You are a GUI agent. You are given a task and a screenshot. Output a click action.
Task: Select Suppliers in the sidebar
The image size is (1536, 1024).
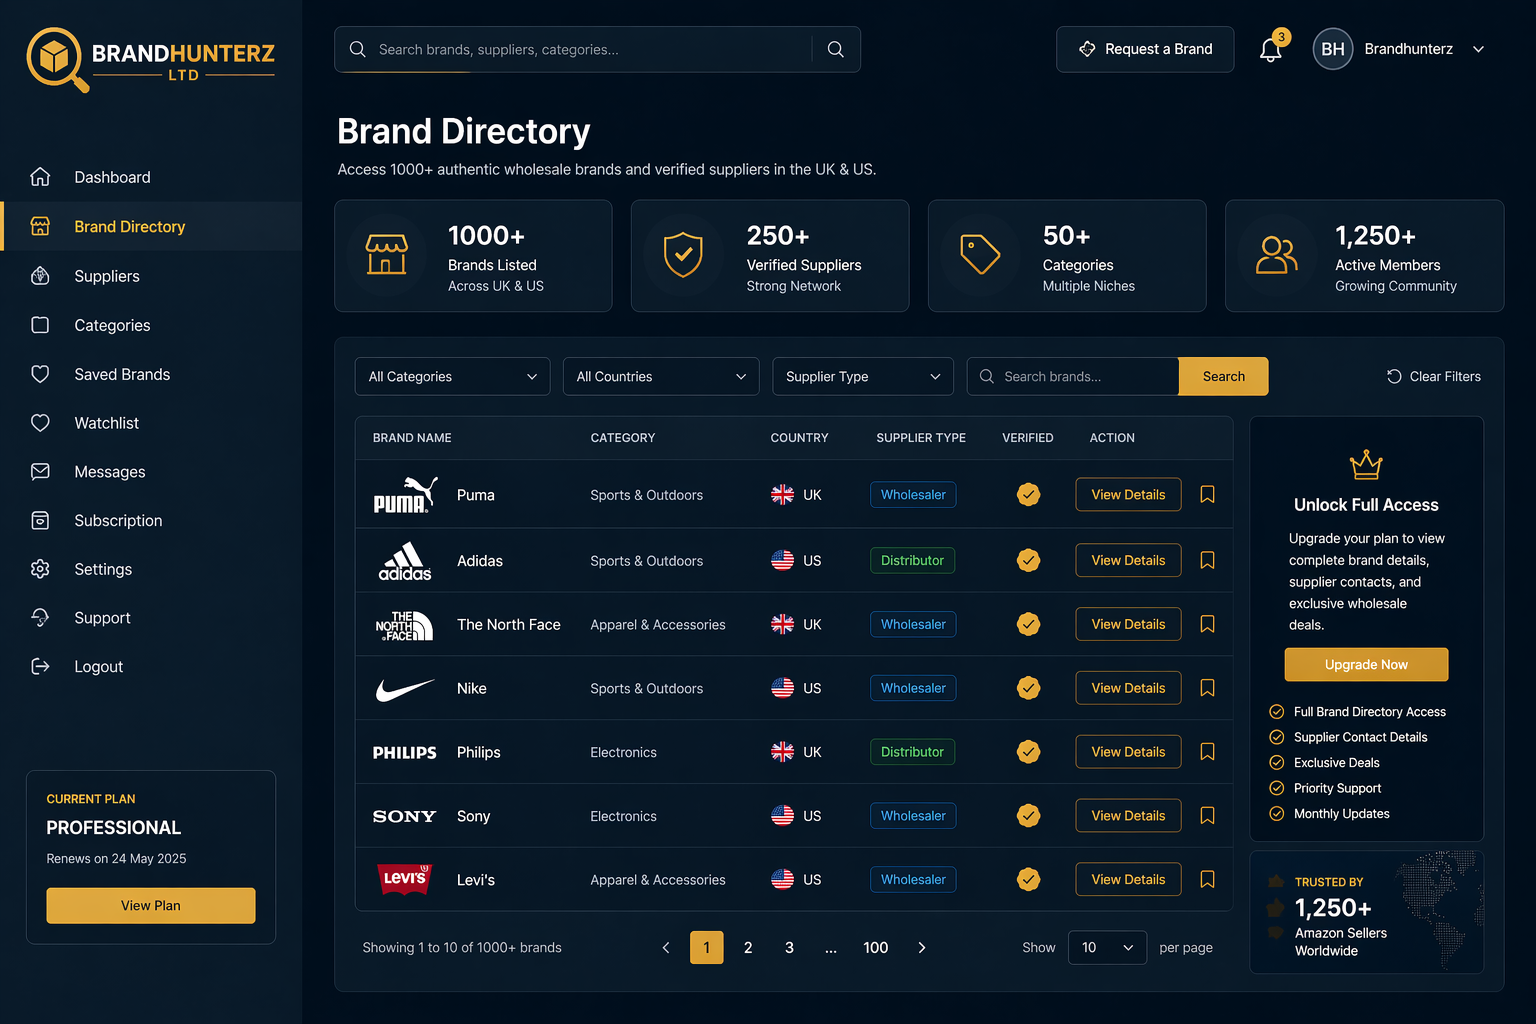(x=151, y=276)
